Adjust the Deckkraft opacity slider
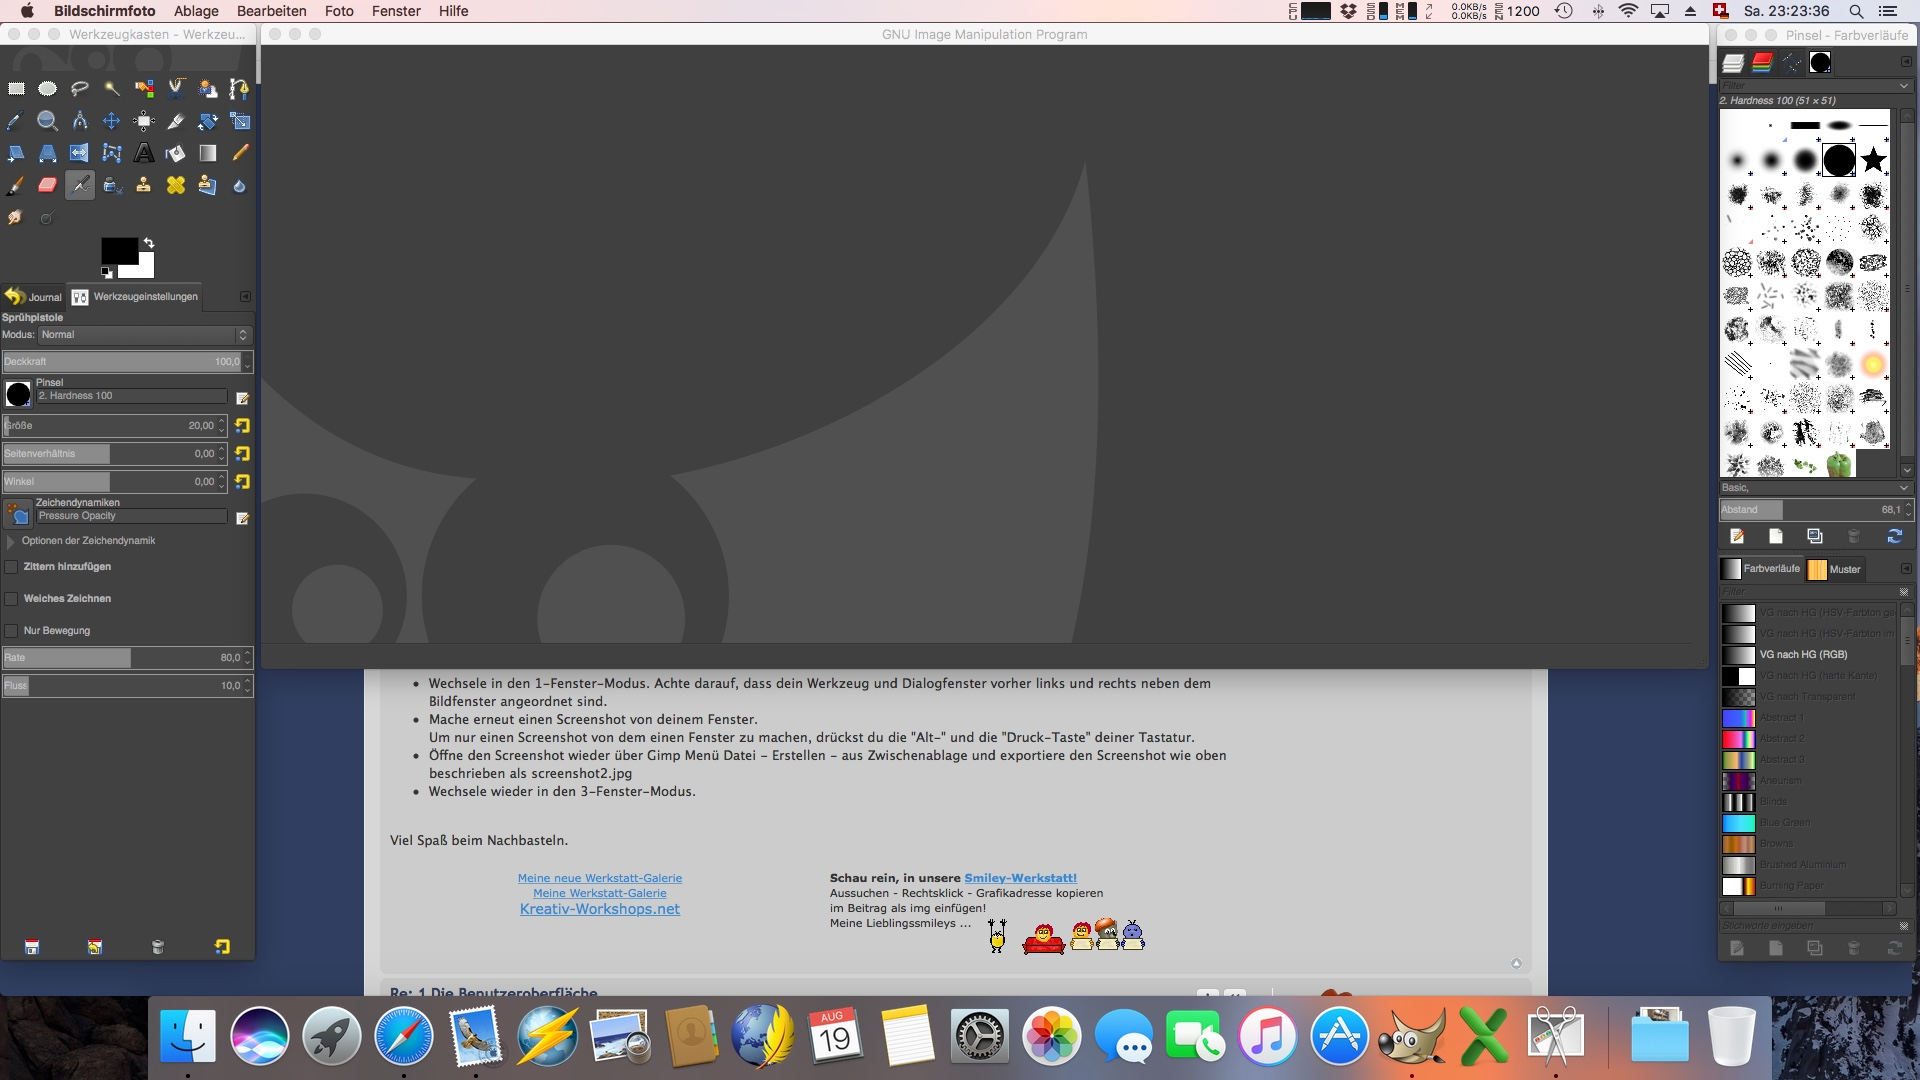Screen dimensions: 1920x1080 click(x=120, y=362)
